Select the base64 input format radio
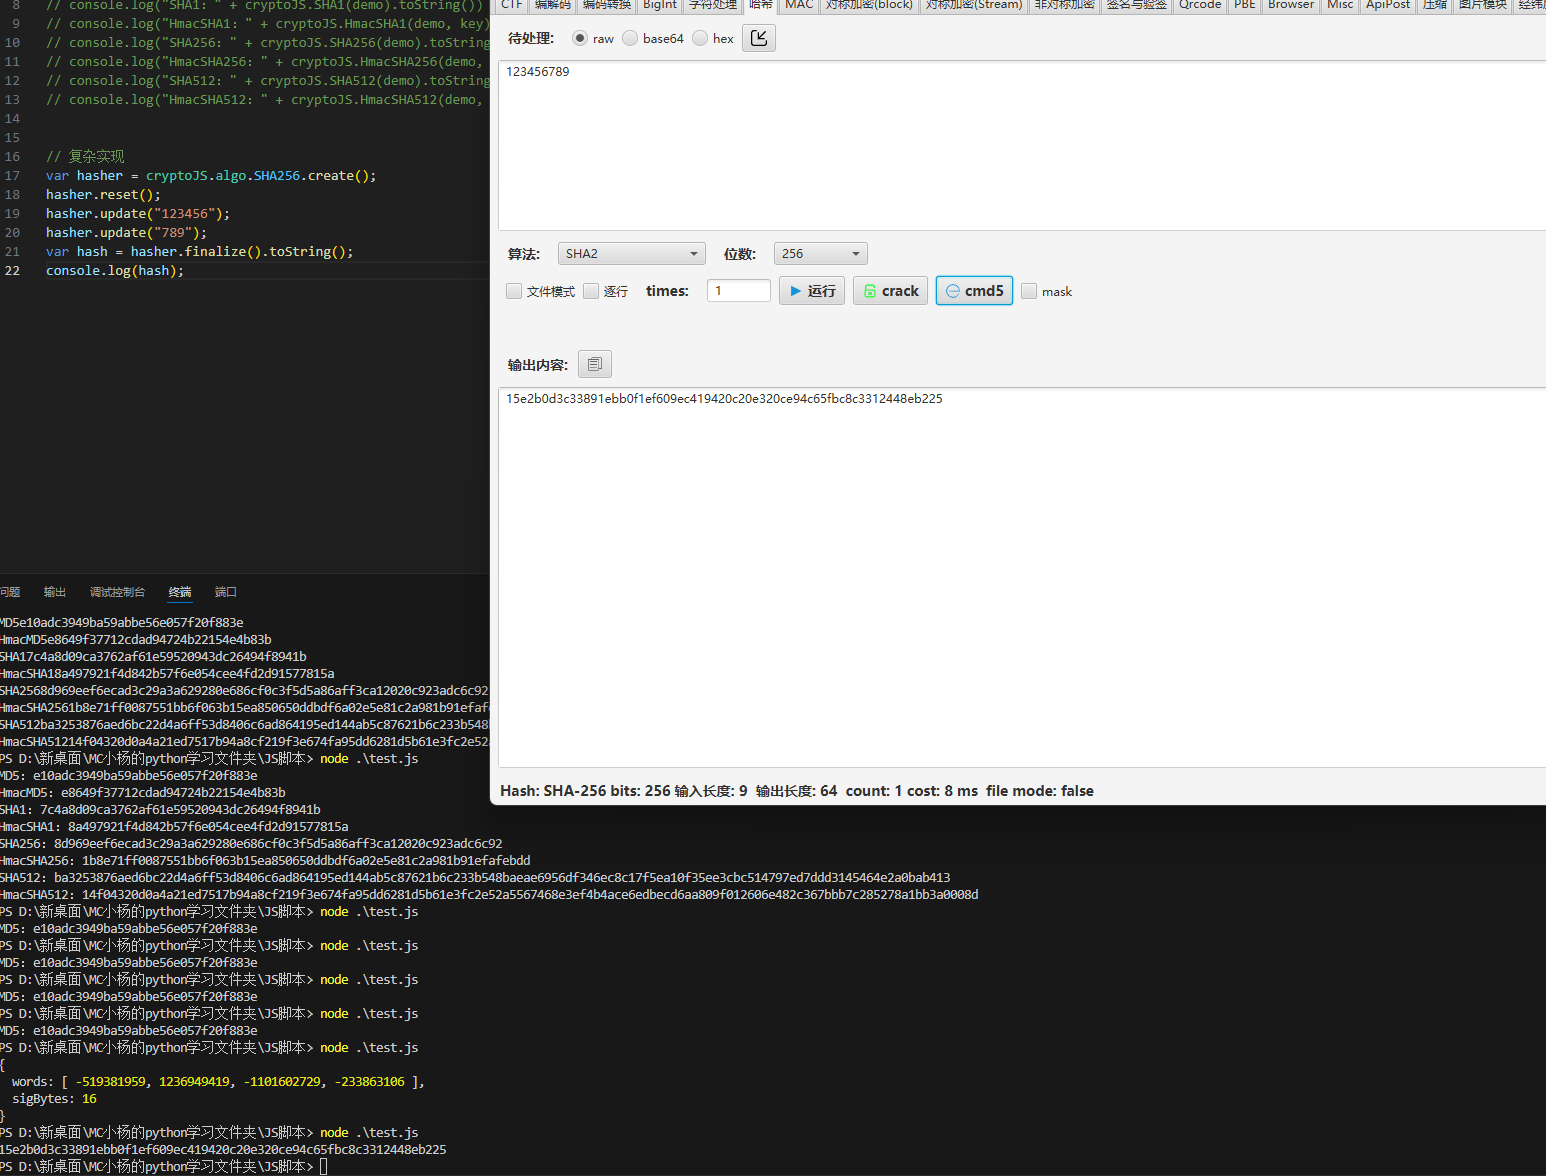Viewport: 1546px width, 1176px height. (630, 38)
